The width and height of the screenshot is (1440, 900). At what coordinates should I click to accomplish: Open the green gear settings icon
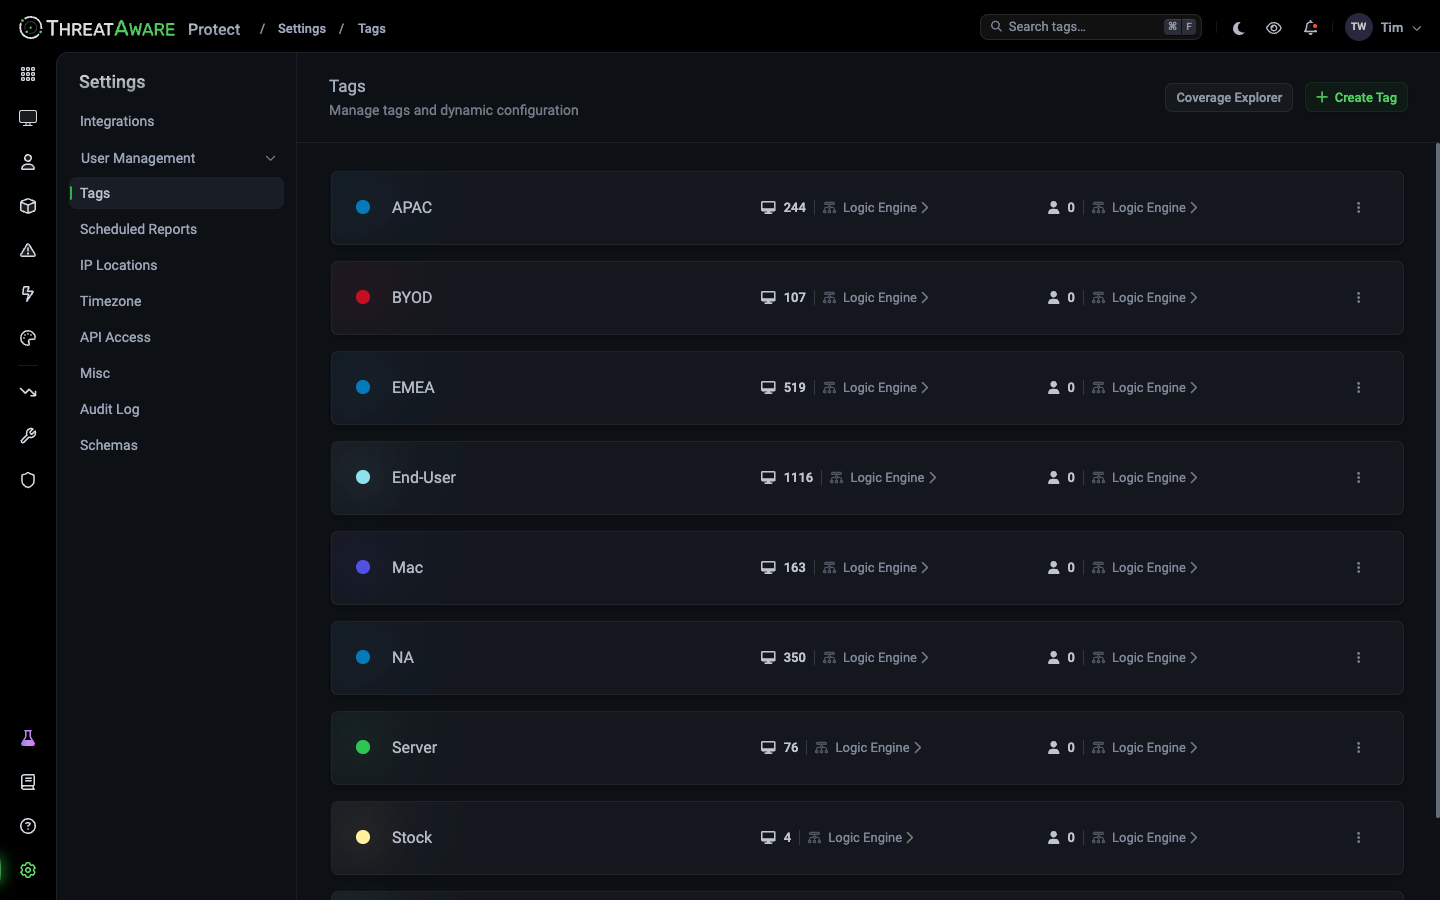(28, 870)
